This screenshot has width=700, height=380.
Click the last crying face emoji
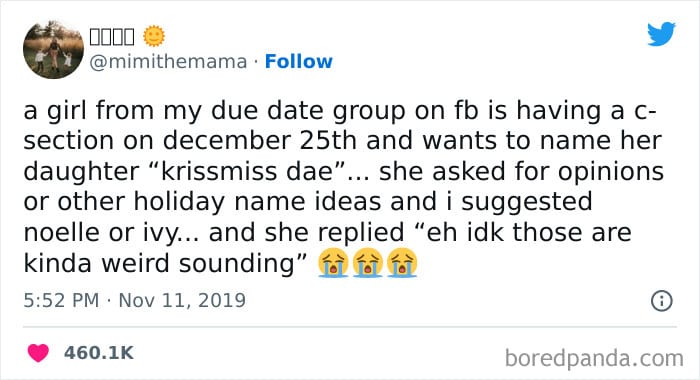[402, 263]
